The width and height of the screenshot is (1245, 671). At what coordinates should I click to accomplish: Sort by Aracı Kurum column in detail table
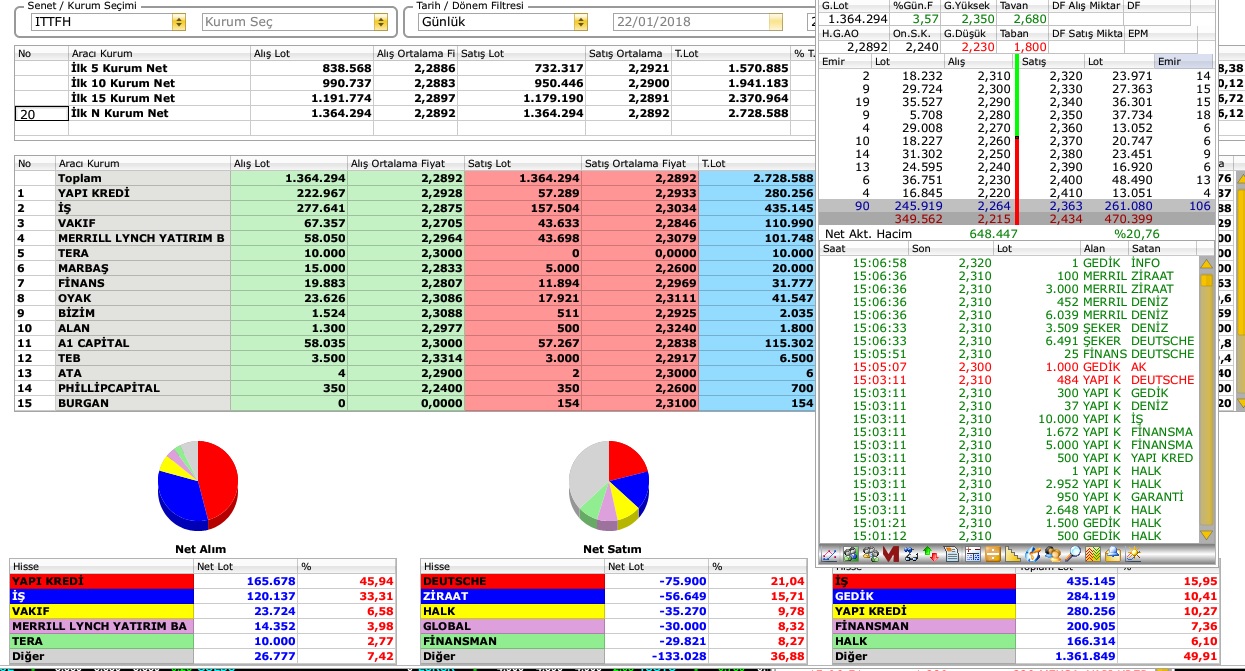[x=142, y=163]
